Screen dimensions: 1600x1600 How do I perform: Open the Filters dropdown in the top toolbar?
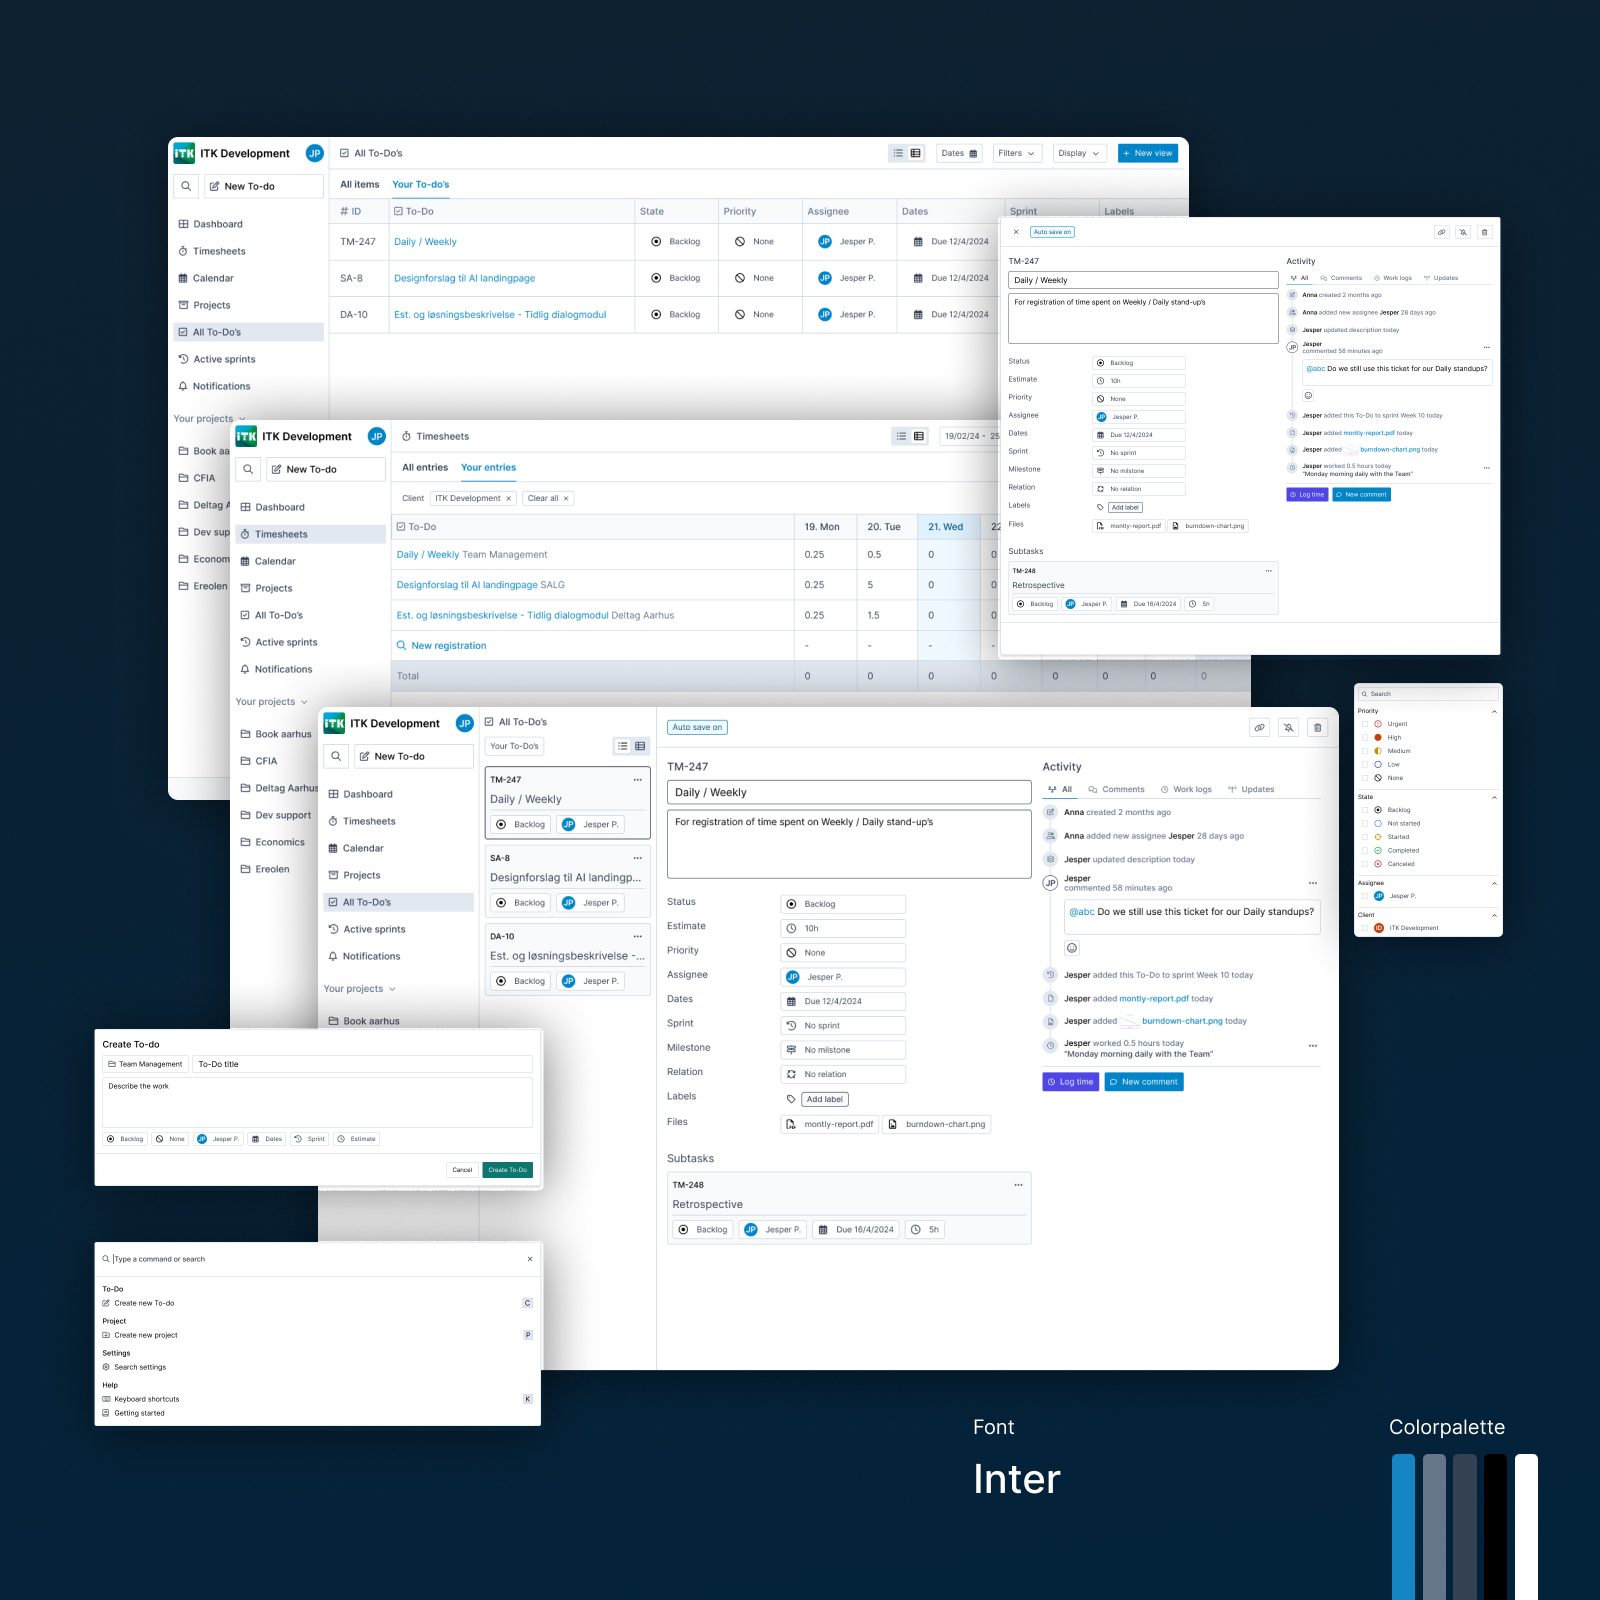click(1016, 153)
